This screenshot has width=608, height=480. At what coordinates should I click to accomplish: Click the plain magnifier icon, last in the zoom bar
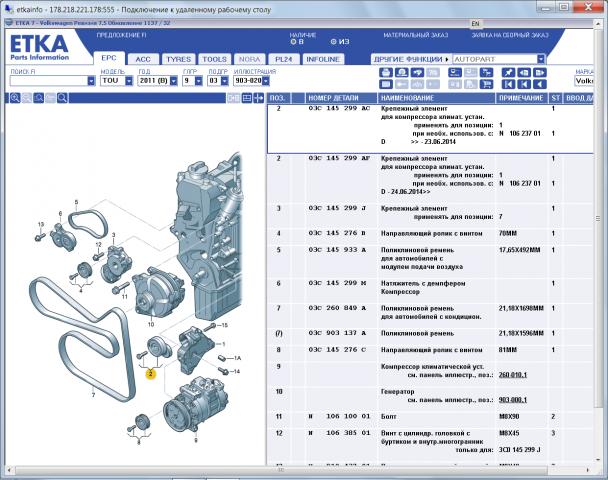click(x=62, y=98)
